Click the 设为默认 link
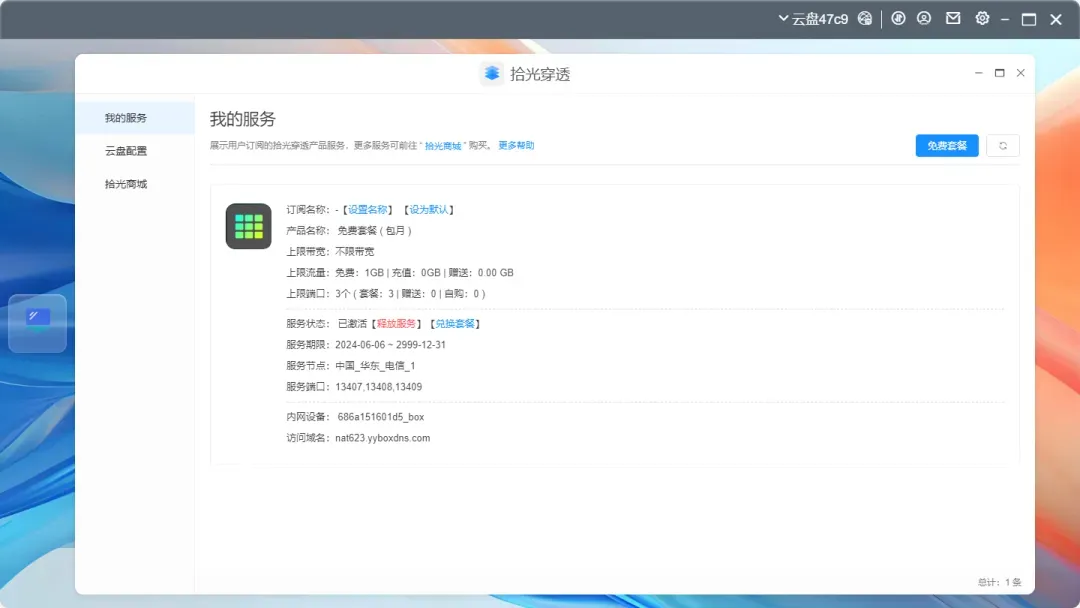This screenshot has width=1080, height=608. coord(428,209)
